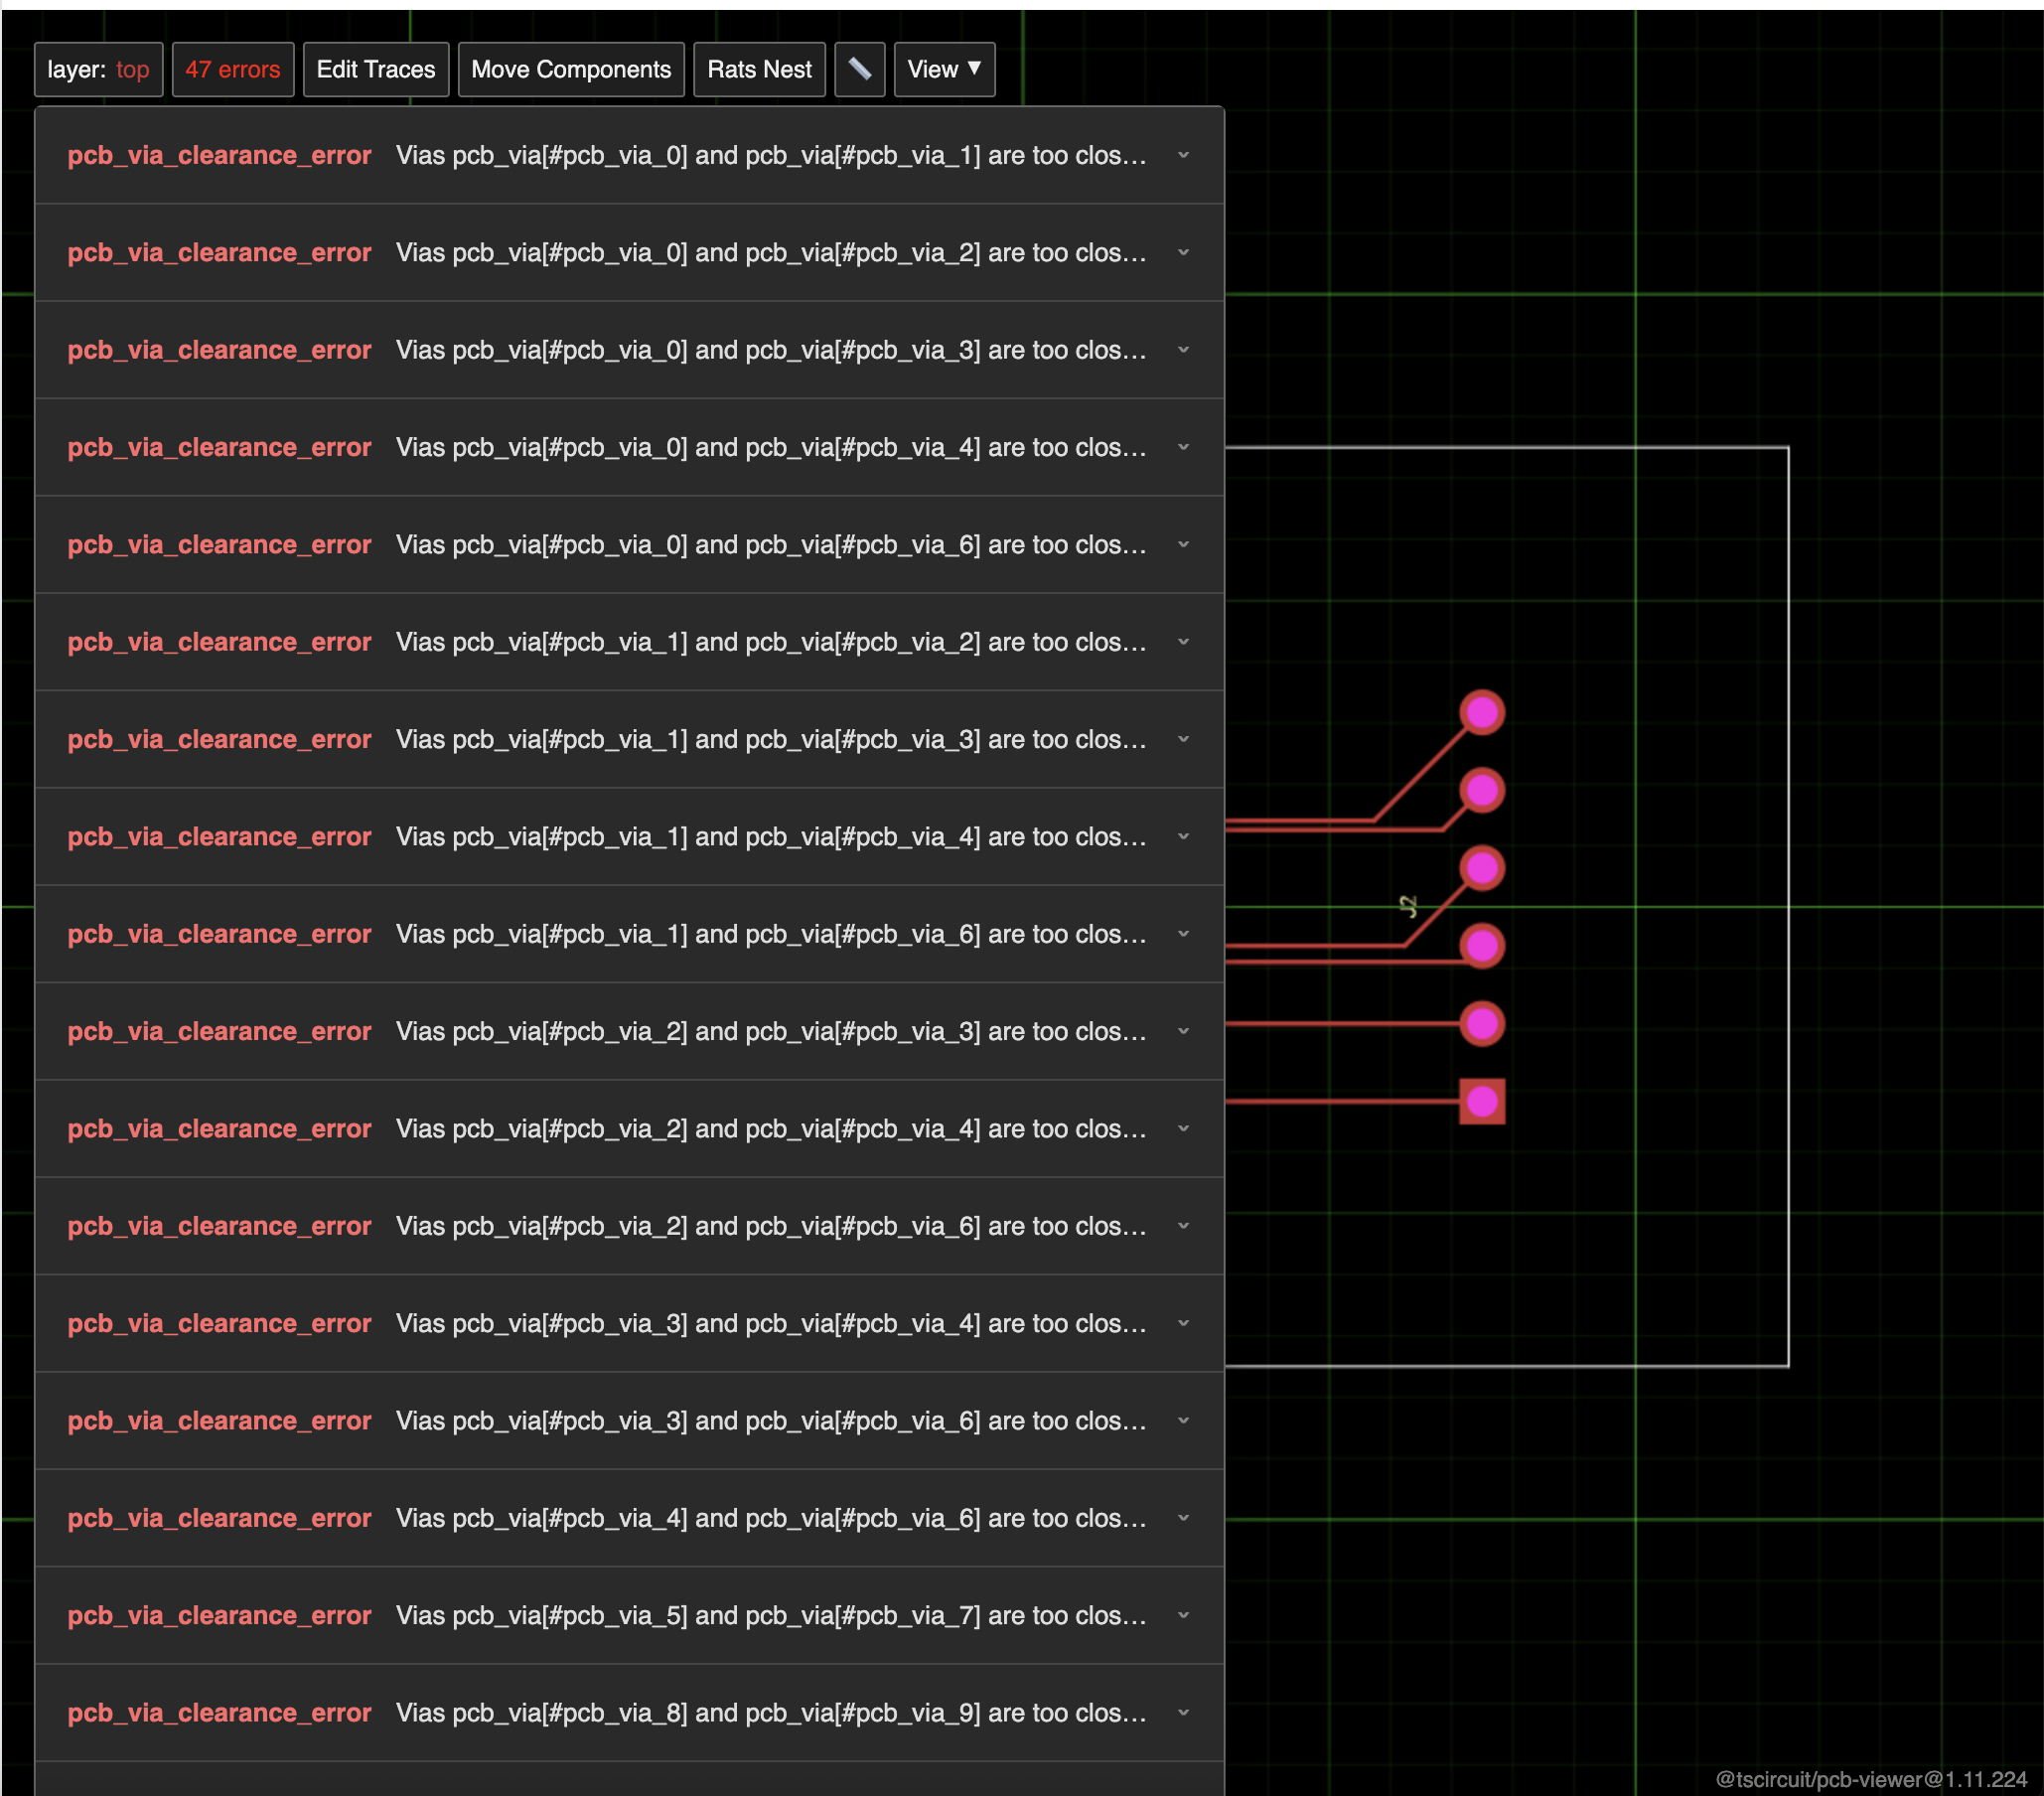Click the third magenta plated hole from top
This screenshot has height=1796, width=2044.
[1481, 868]
